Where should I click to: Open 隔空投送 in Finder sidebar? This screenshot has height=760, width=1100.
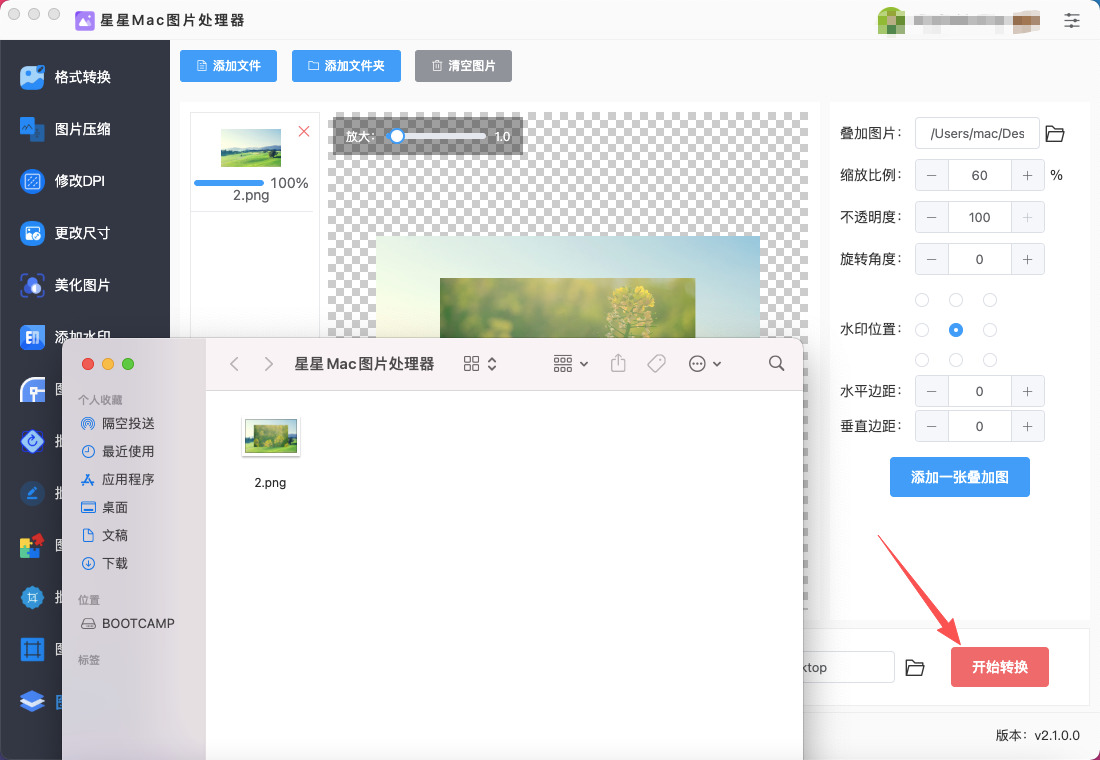click(118, 424)
